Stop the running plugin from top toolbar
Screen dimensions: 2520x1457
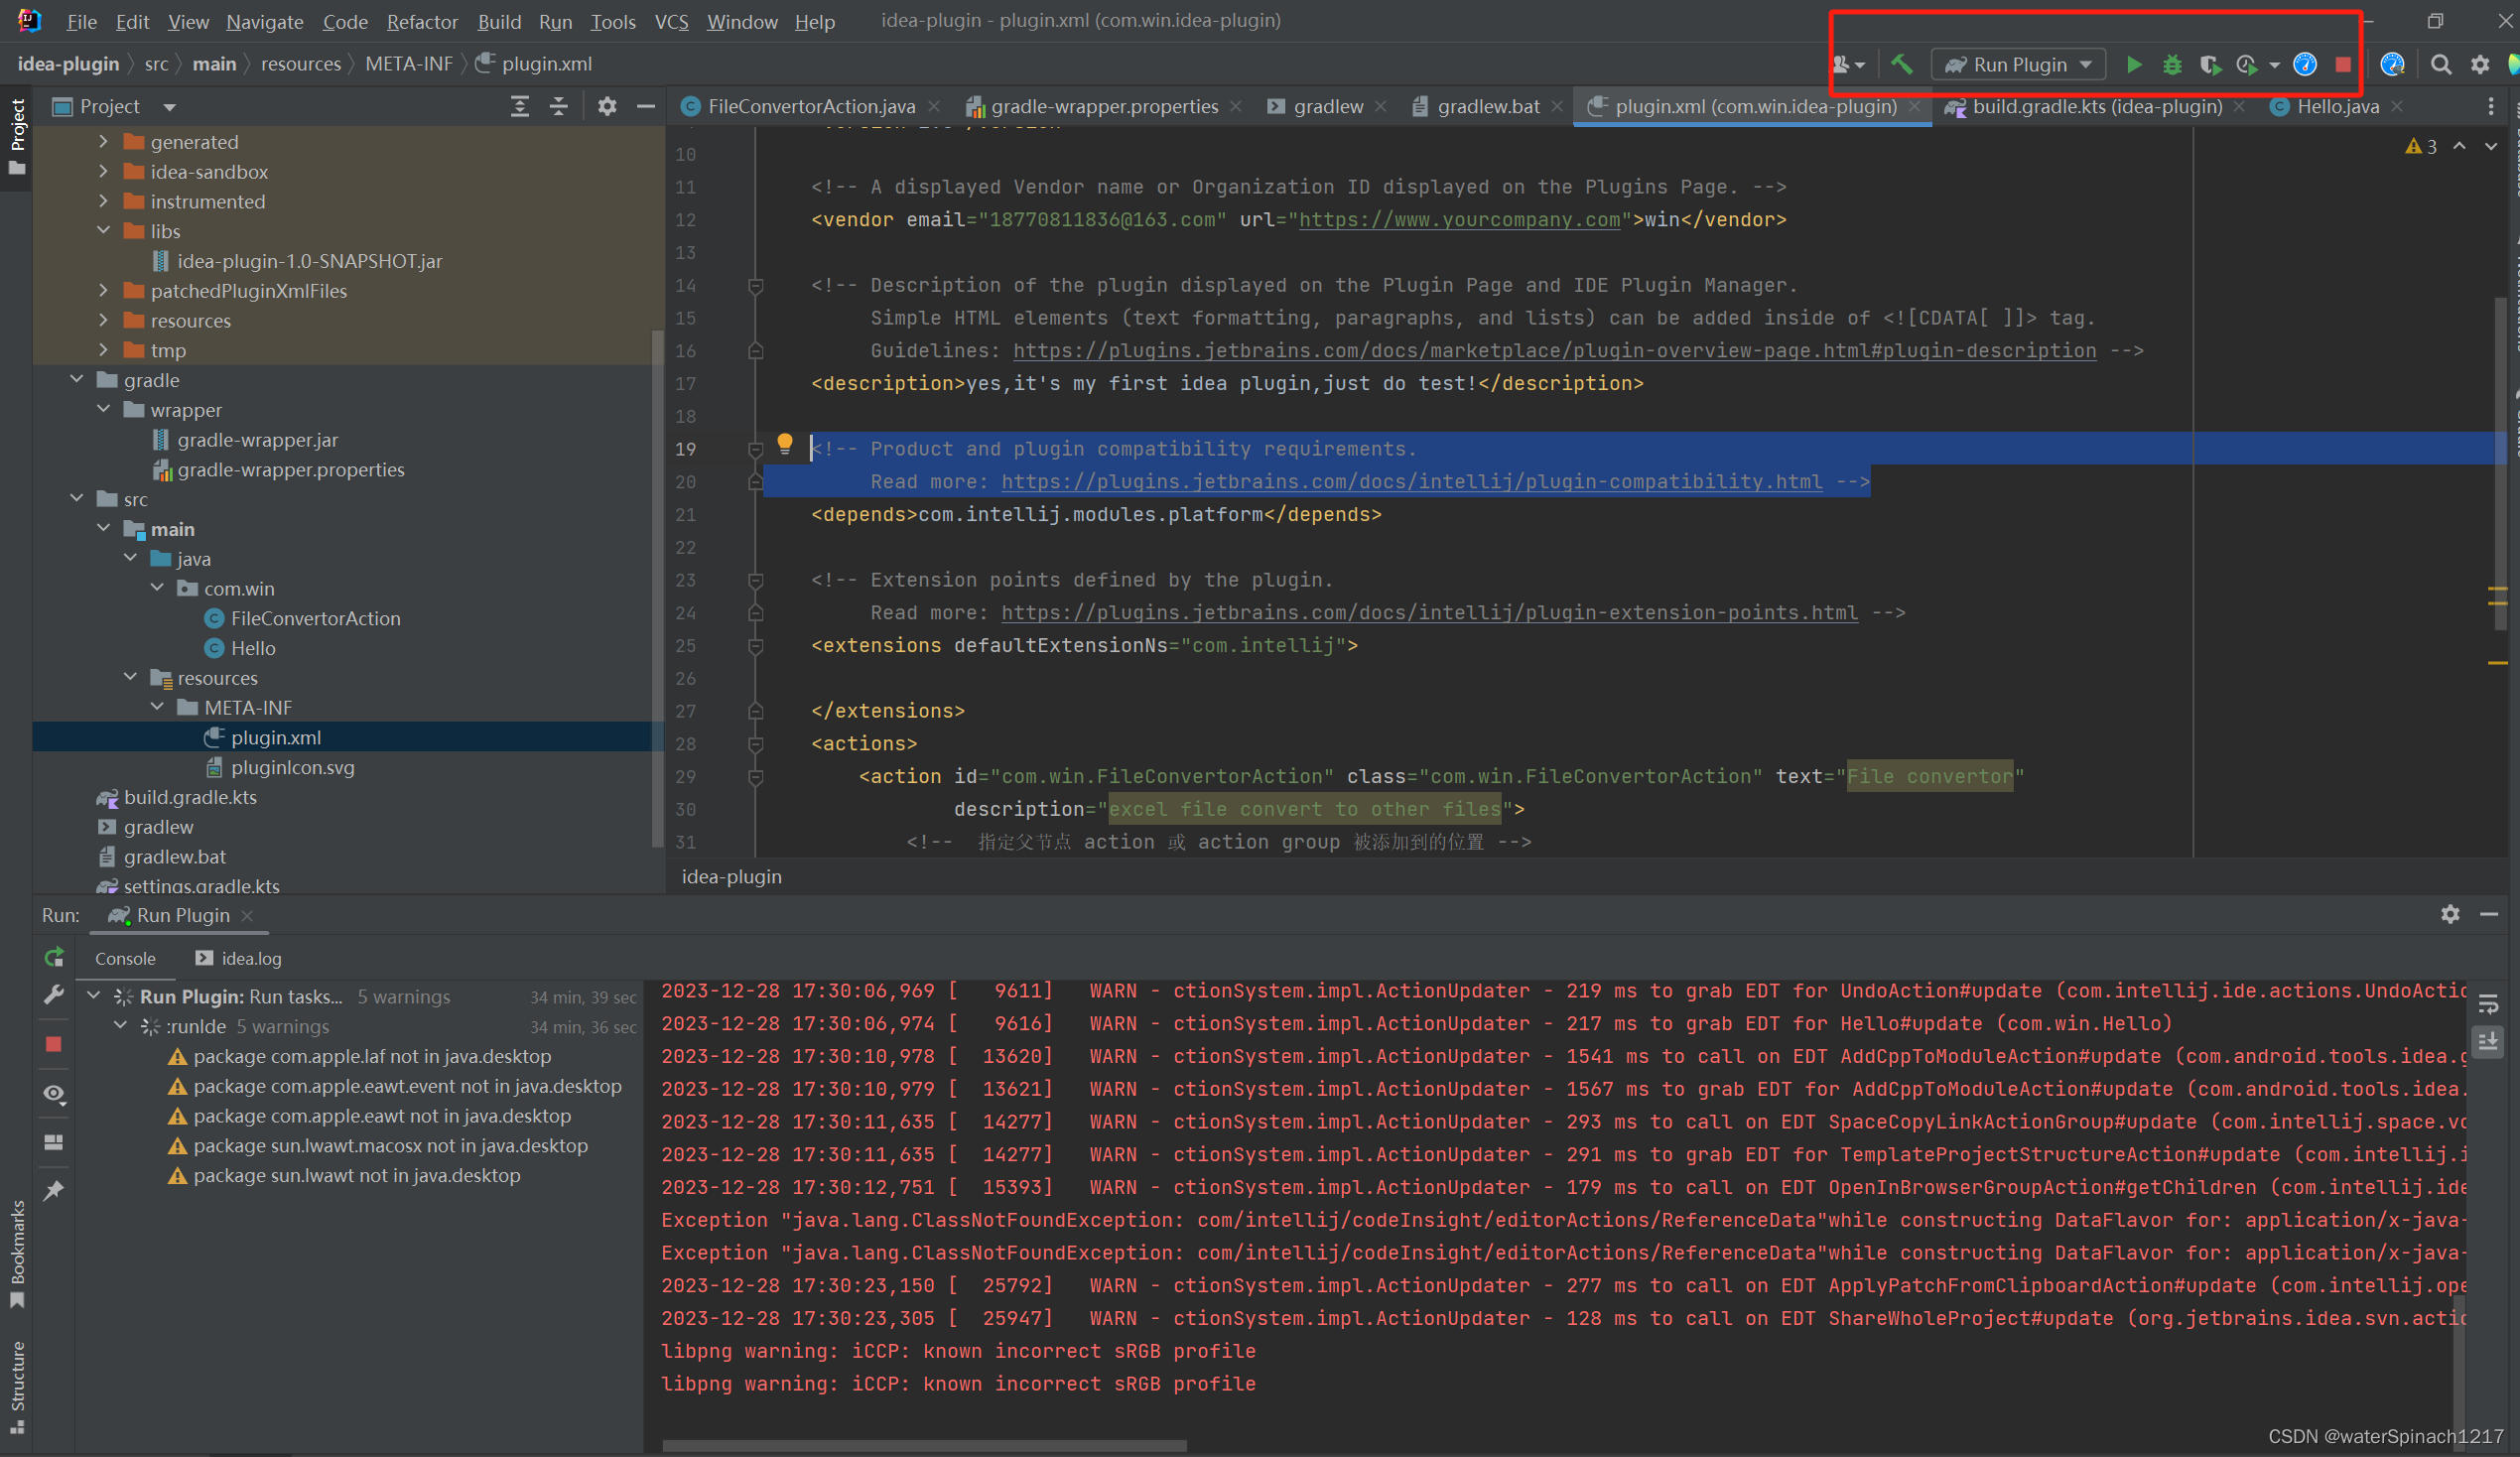pyautogui.click(x=2342, y=65)
